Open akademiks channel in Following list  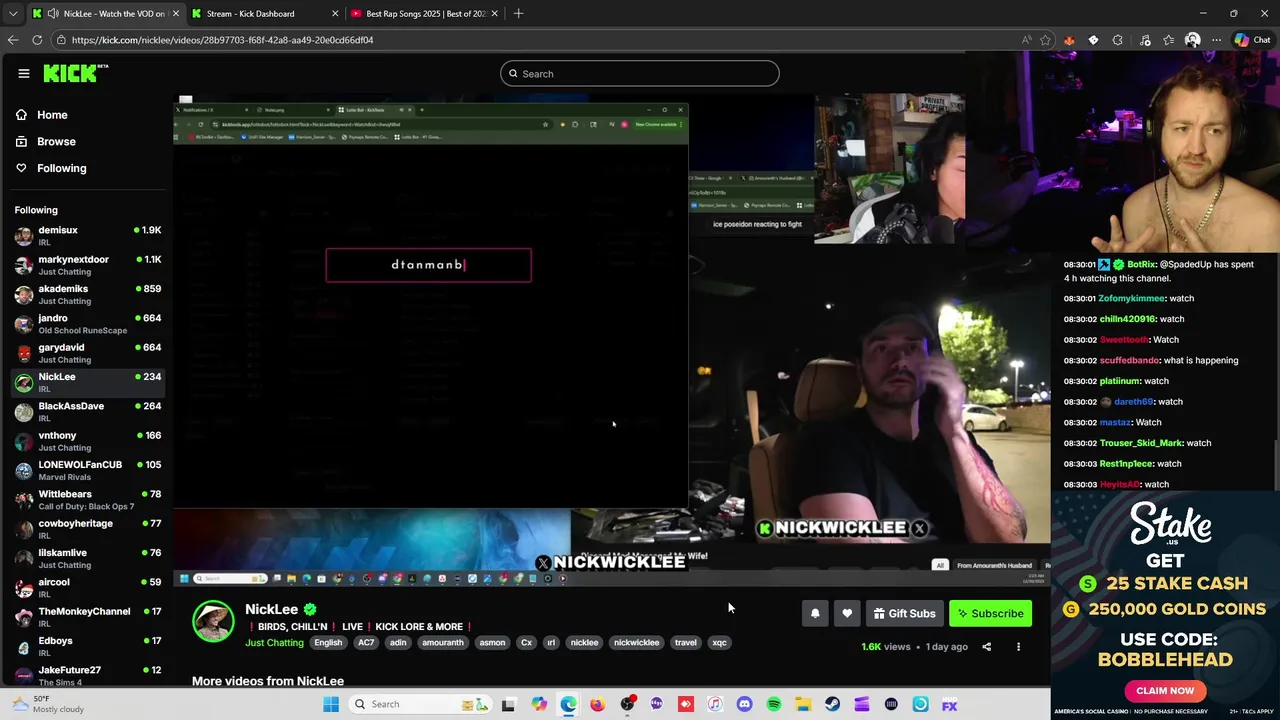88,294
